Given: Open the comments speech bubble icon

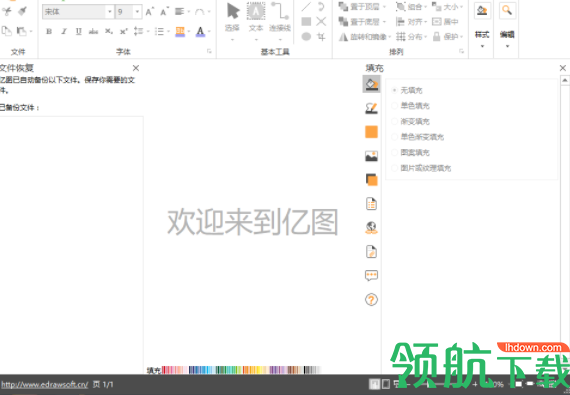Looking at the screenshot, I should tap(371, 275).
